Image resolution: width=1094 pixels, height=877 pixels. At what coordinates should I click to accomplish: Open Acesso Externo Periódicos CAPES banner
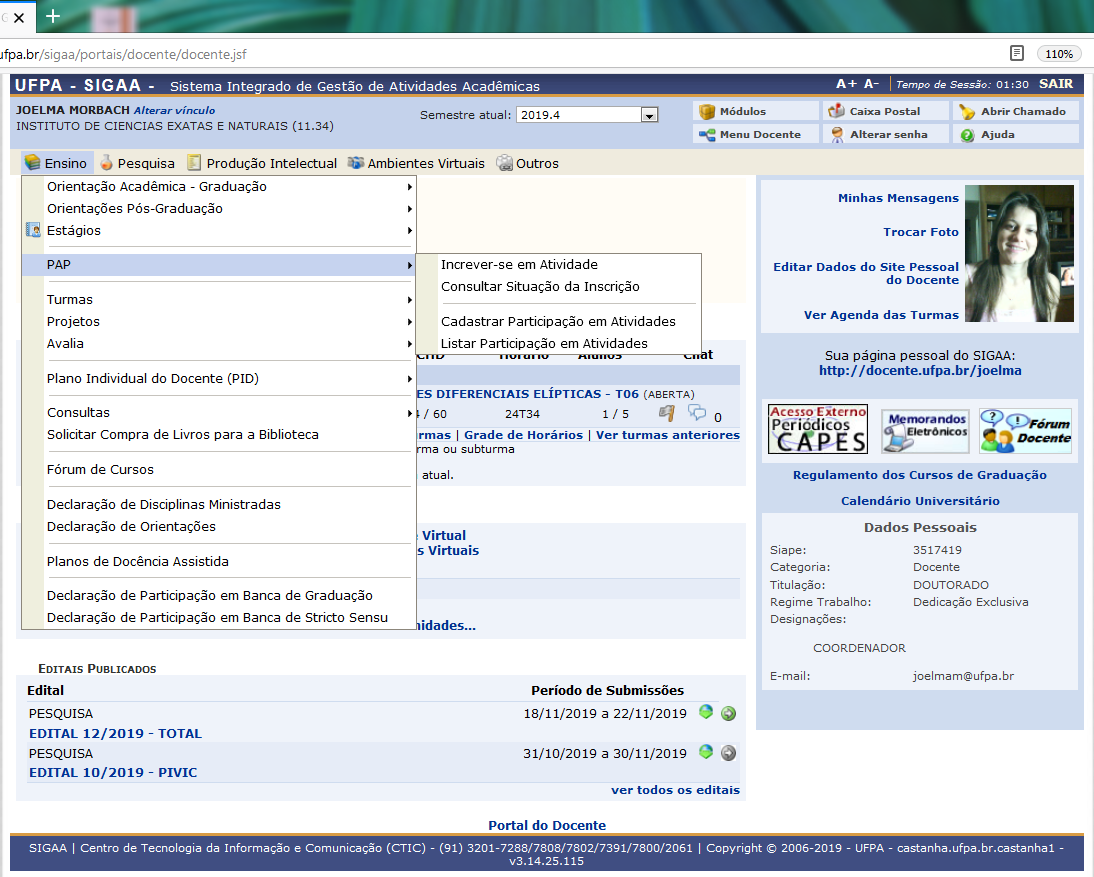(x=818, y=429)
